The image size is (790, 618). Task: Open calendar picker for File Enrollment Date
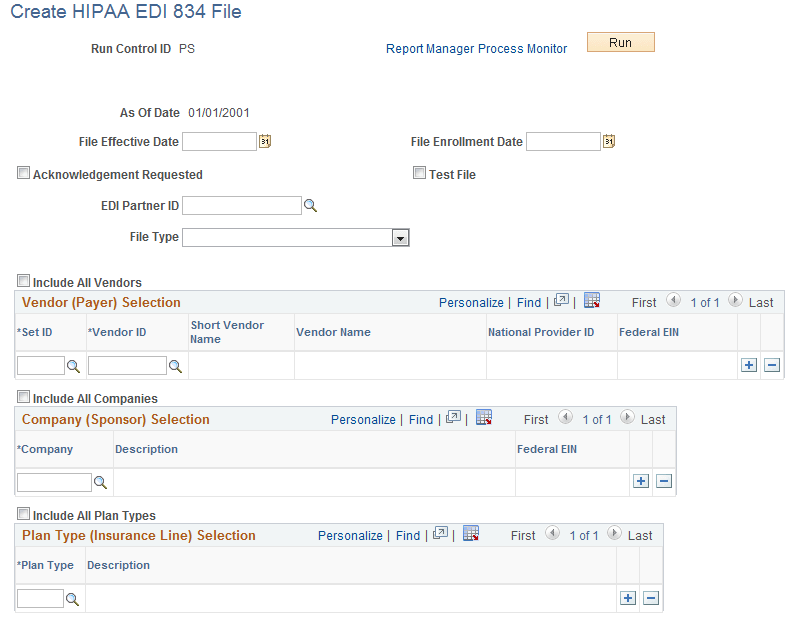[x=609, y=142]
